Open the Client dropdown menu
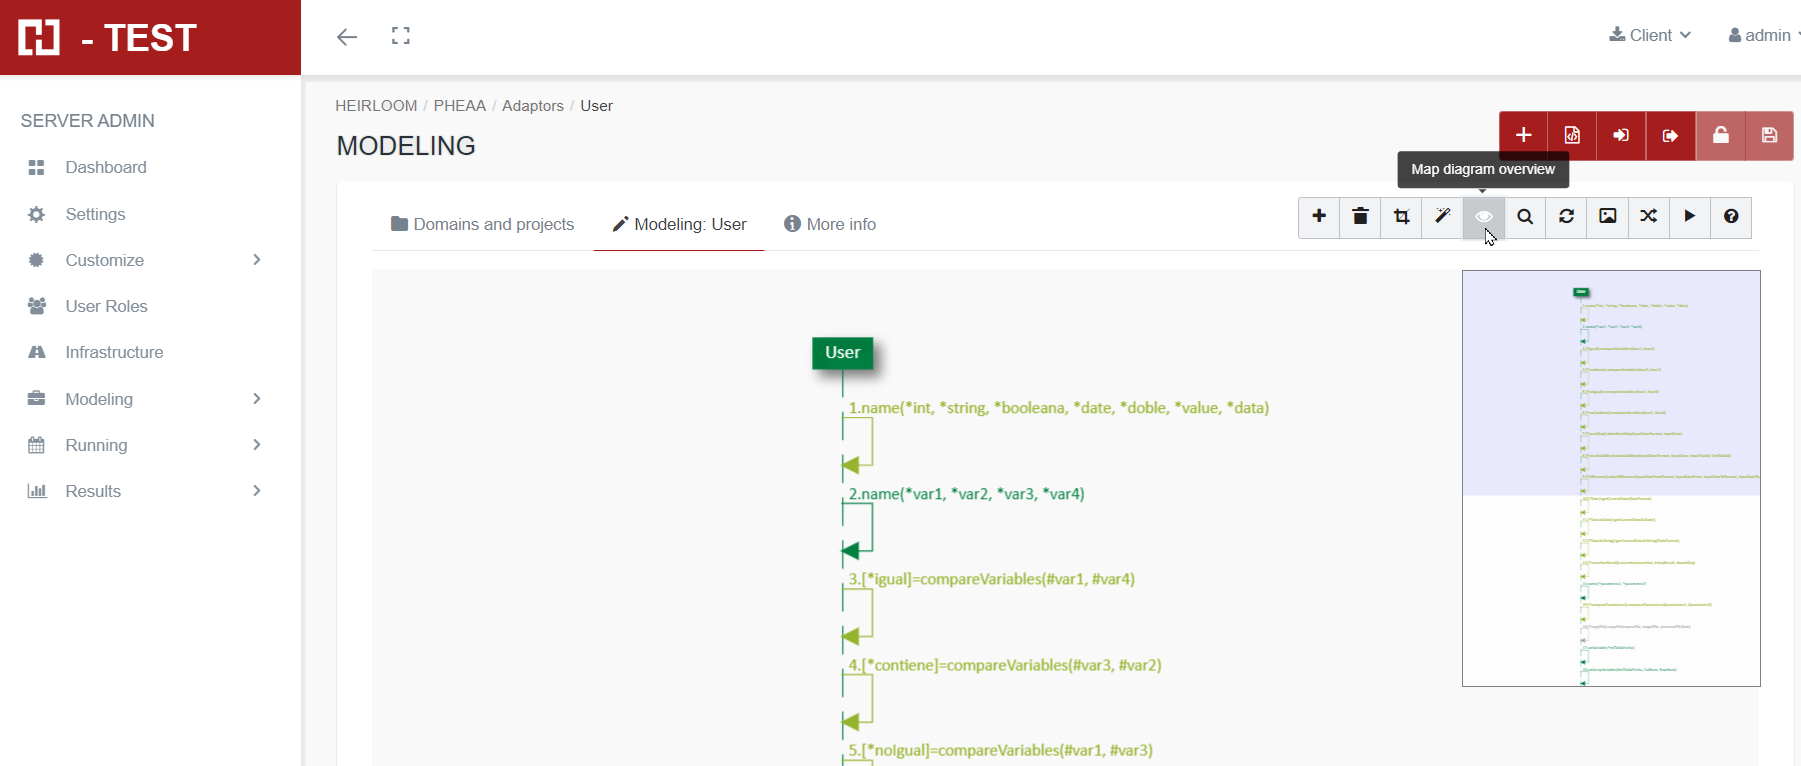The height and width of the screenshot is (766, 1801). click(x=1650, y=36)
